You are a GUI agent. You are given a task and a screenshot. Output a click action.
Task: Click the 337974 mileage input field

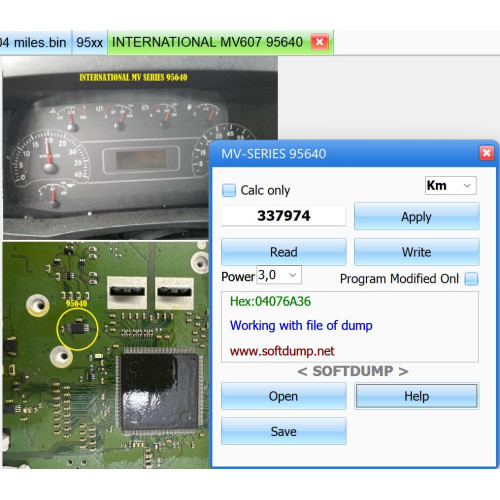(x=284, y=216)
